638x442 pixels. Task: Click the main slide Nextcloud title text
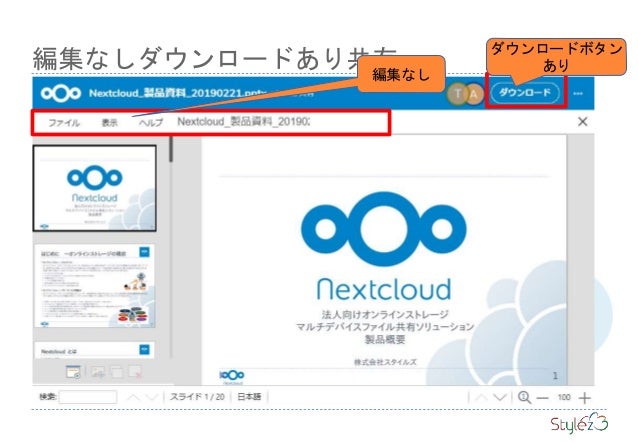pos(384,289)
